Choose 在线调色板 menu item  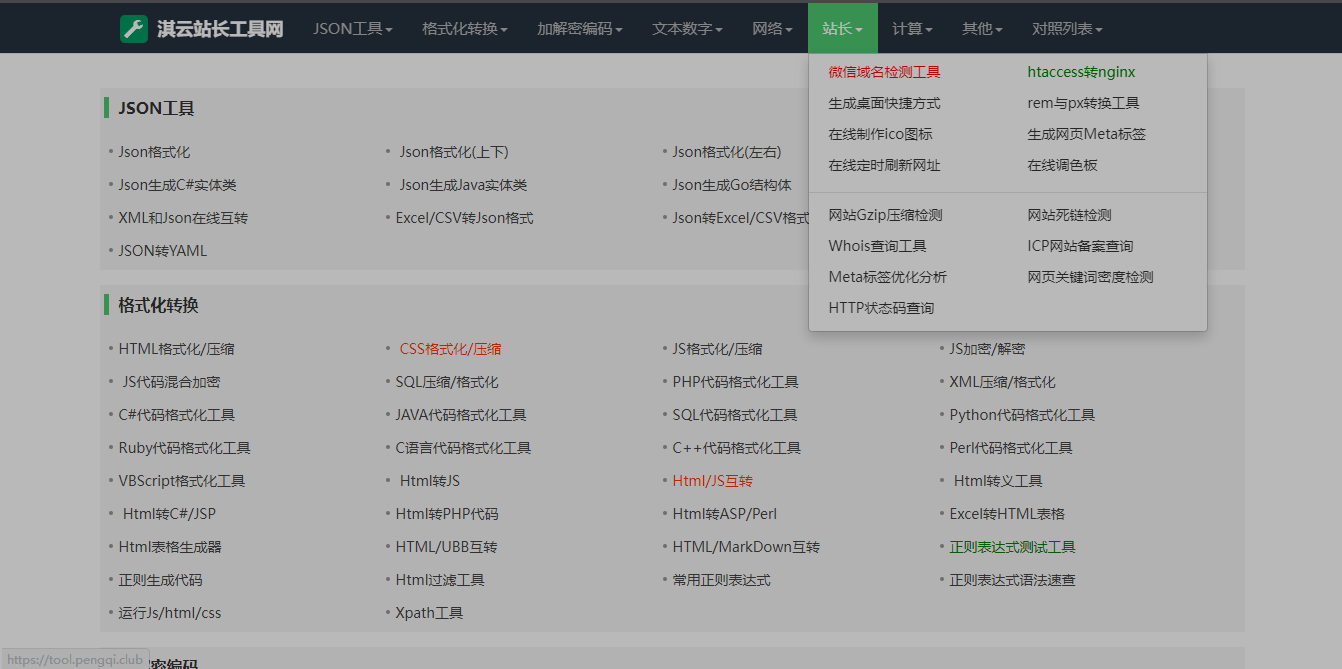pos(1062,165)
